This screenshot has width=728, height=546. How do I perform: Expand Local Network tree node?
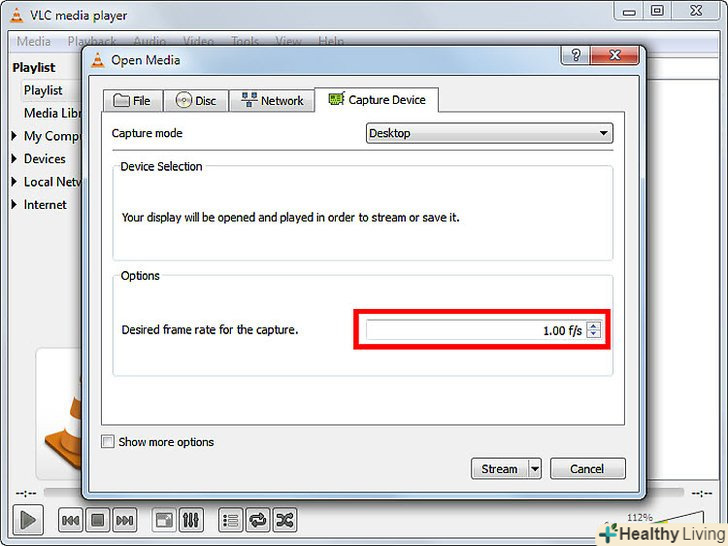(x=14, y=181)
